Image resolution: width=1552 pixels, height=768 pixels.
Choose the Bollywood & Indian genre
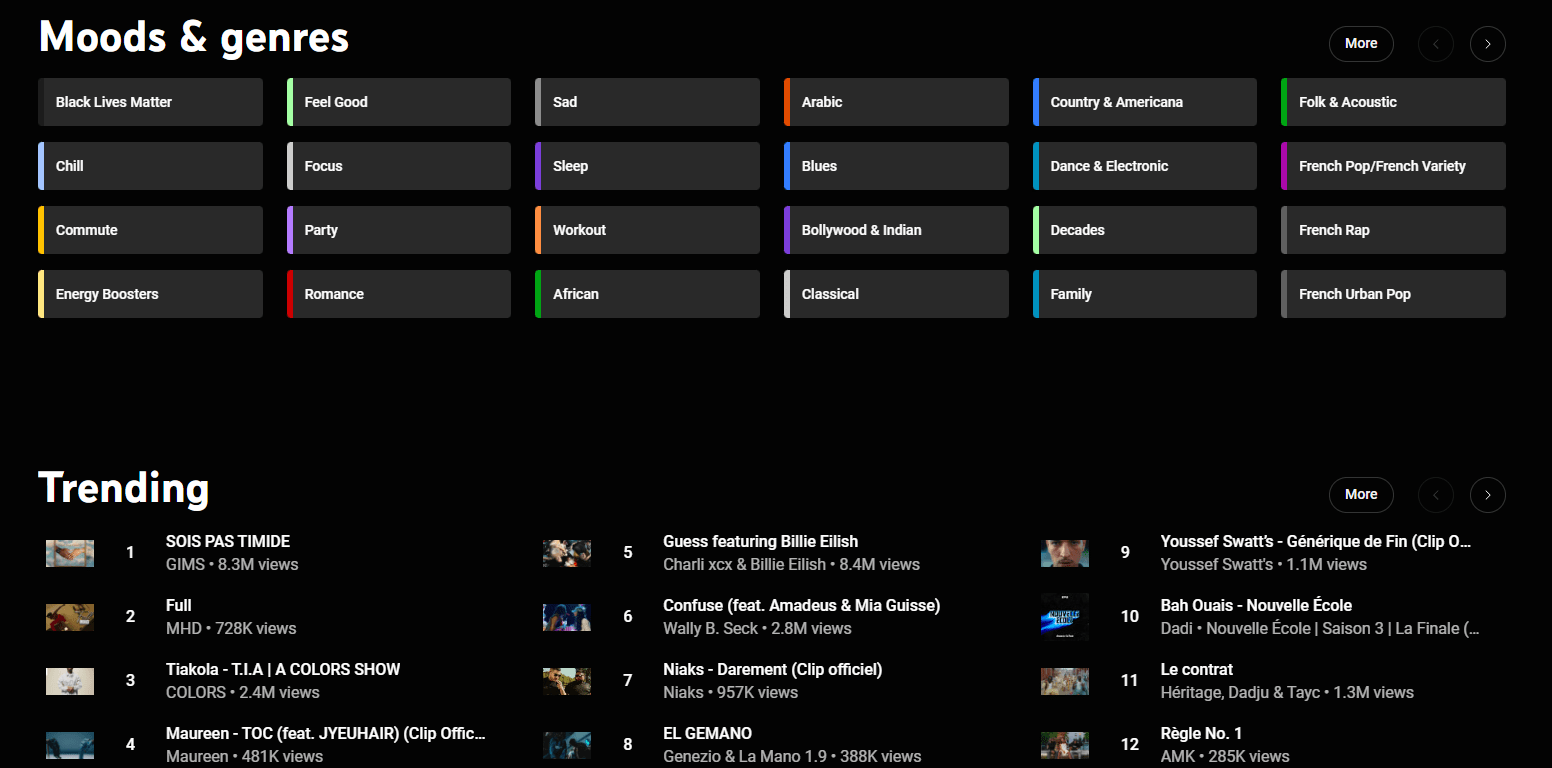(x=895, y=230)
